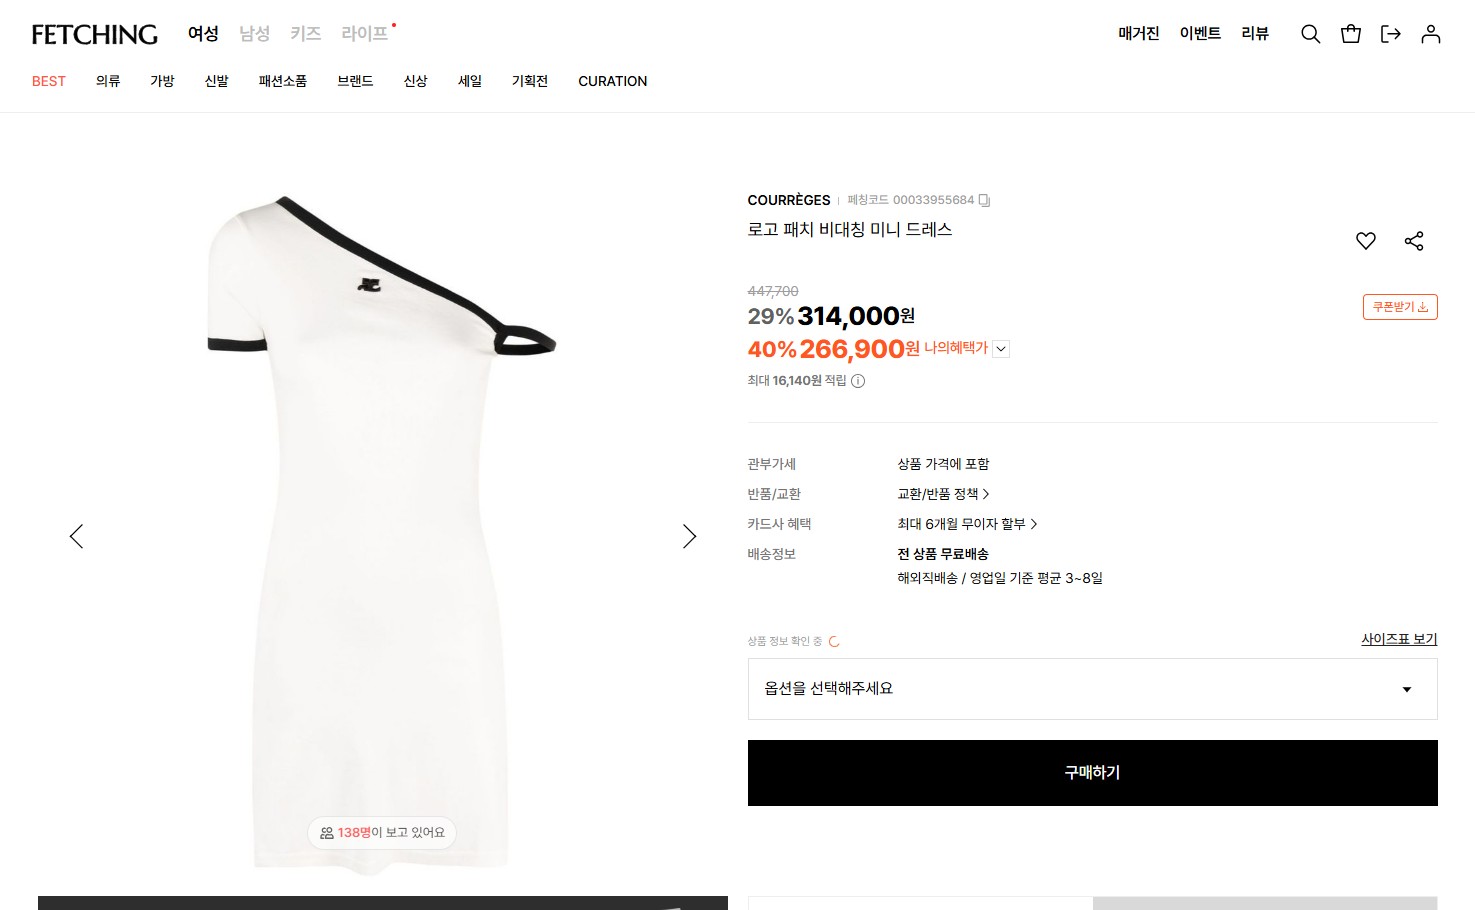Image resolution: width=1475 pixels, height=910 pixels.
Task: Open the user profile icon
Action: [x=1430, y=34]
